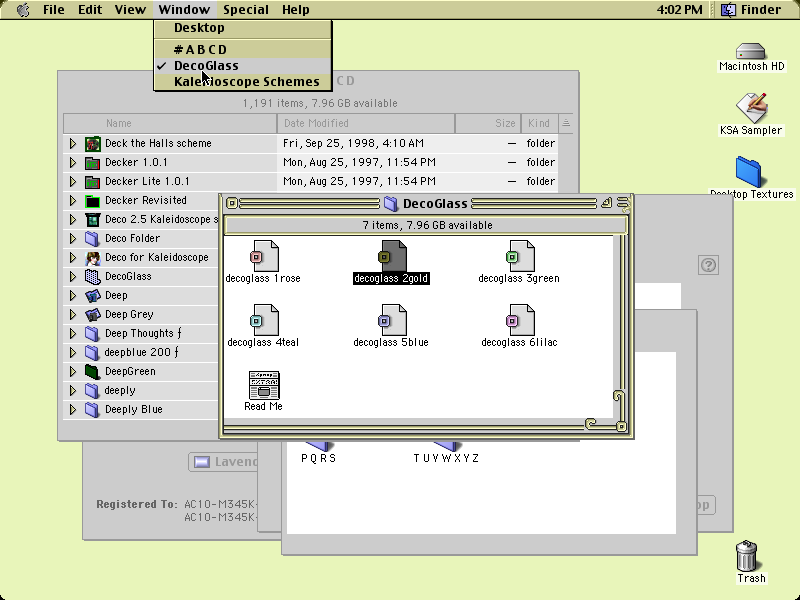Click the DecoGlass vertical scrollbar

click(620, 327)
